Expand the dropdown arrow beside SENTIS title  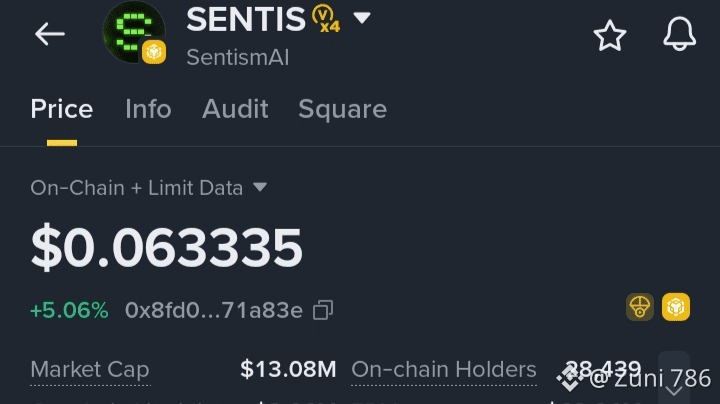[x=362, y=18]
